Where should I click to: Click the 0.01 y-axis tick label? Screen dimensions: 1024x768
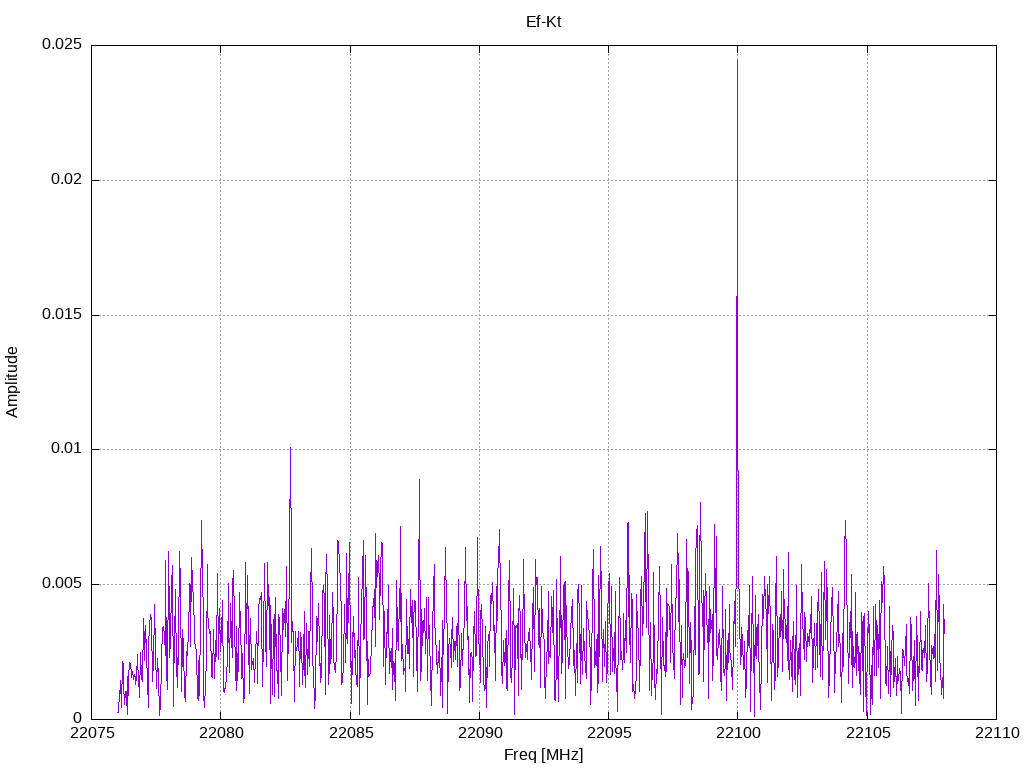pos(67,449)
